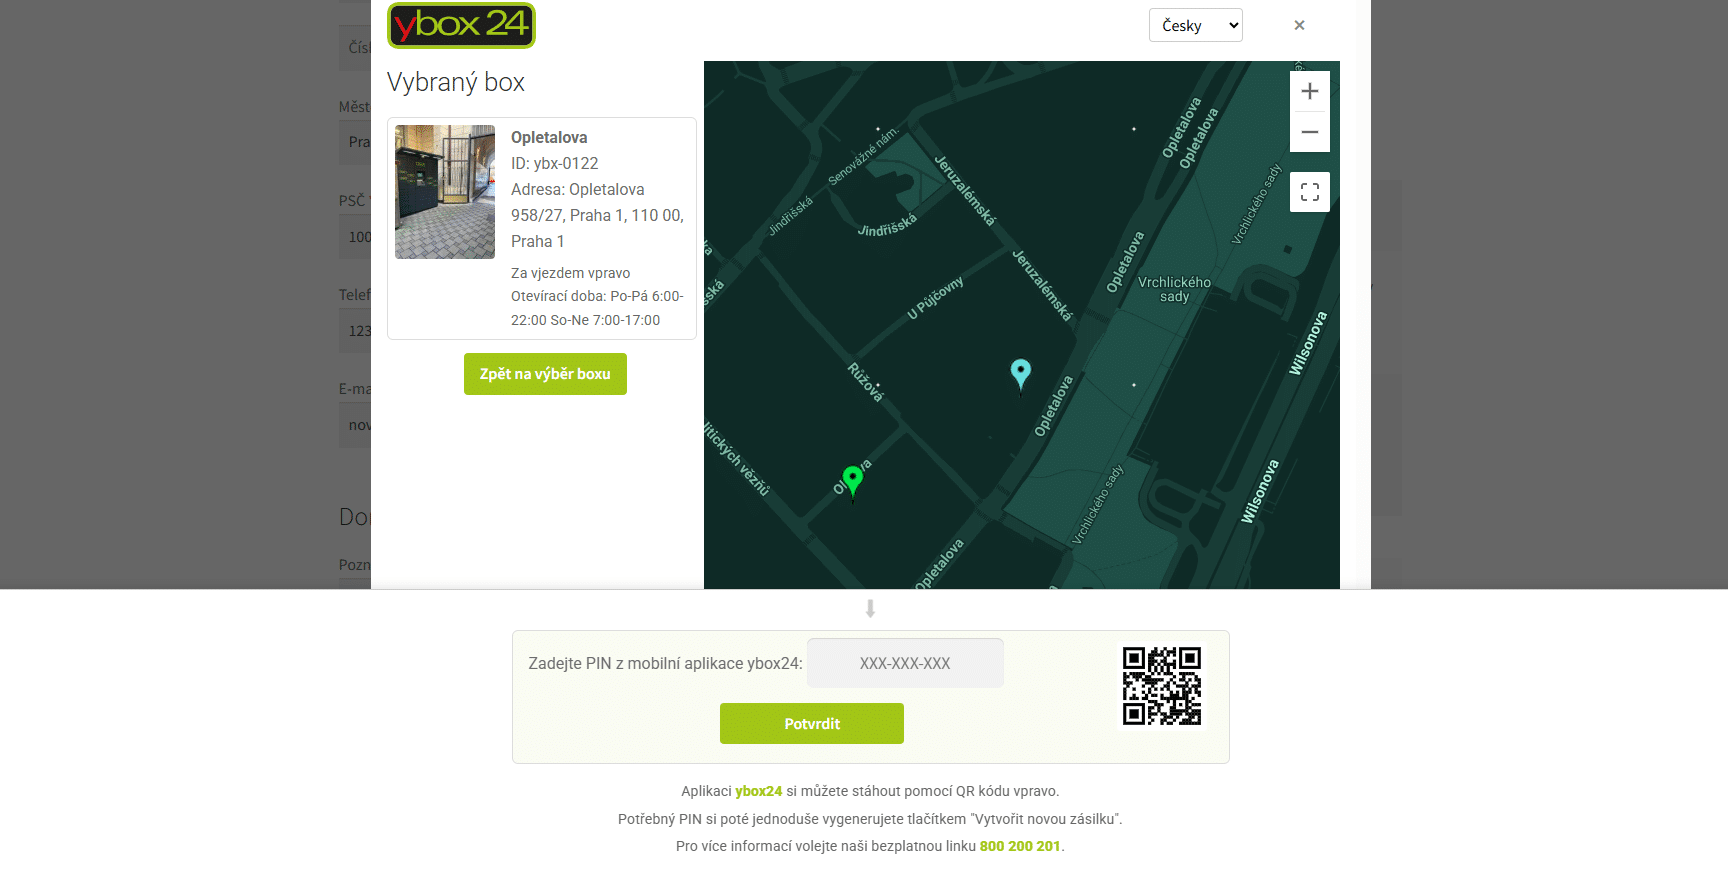Focus the XXX-XXX-XXX PIN field
Screen dimensions: 1728x879
[x=904, y=663]
